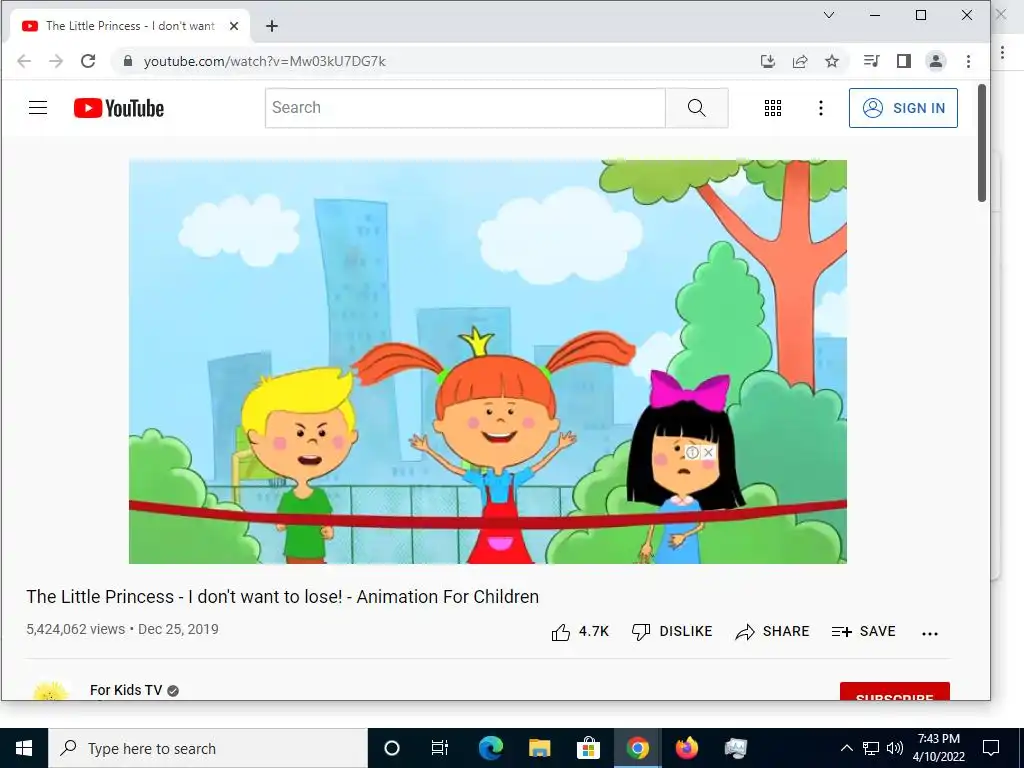The width and height of the screenshot is (1024, 768).
Task: Open the For Kids TV channel
Action: click(x=126, y=690)
